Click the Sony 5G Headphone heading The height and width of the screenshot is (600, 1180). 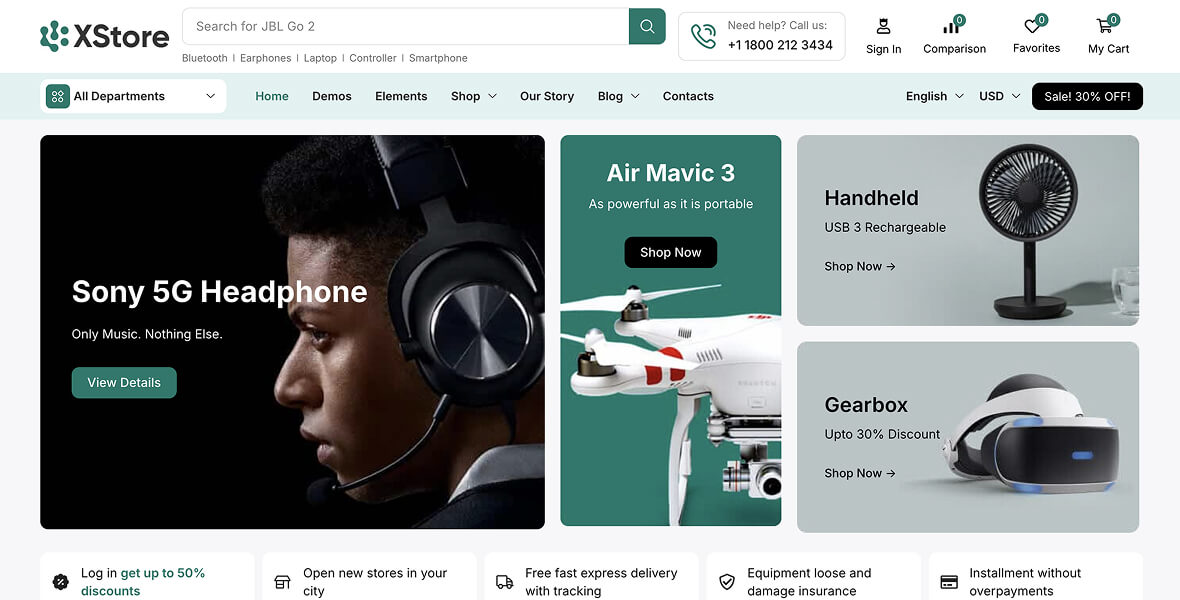pos(220,292)
